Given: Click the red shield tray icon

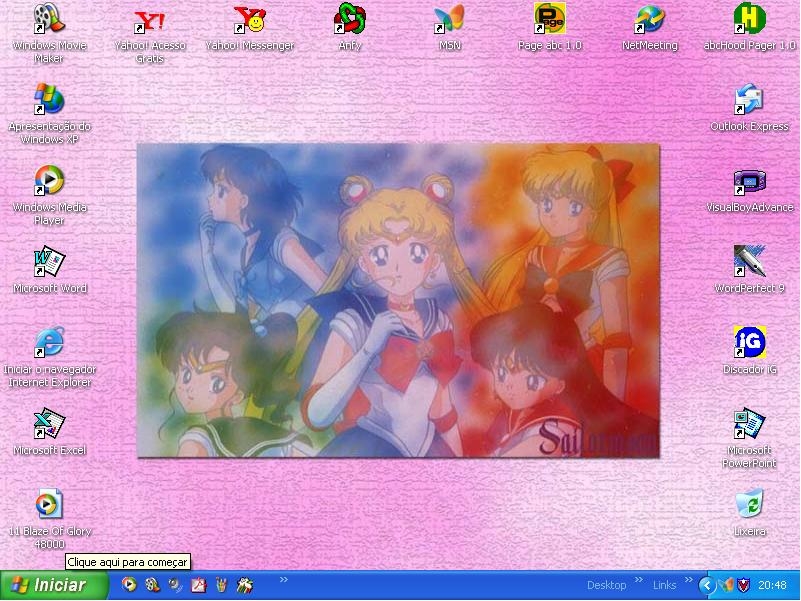Looking at the screenshot, I should click(x=743, y=585).
